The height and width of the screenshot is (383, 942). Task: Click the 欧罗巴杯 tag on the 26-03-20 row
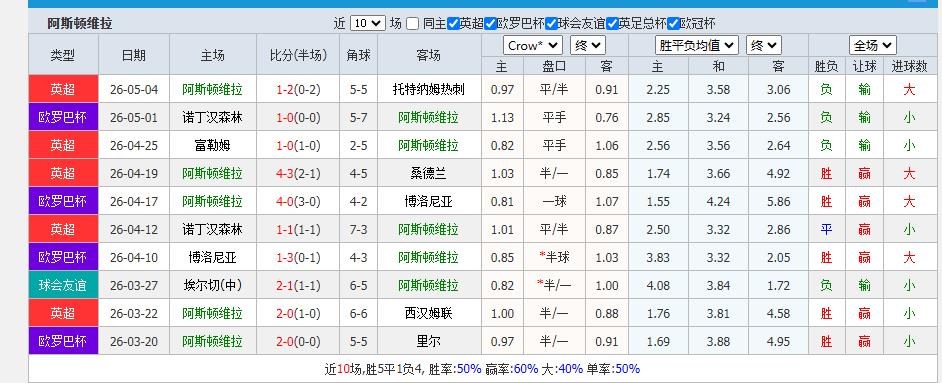pos(63,341)
